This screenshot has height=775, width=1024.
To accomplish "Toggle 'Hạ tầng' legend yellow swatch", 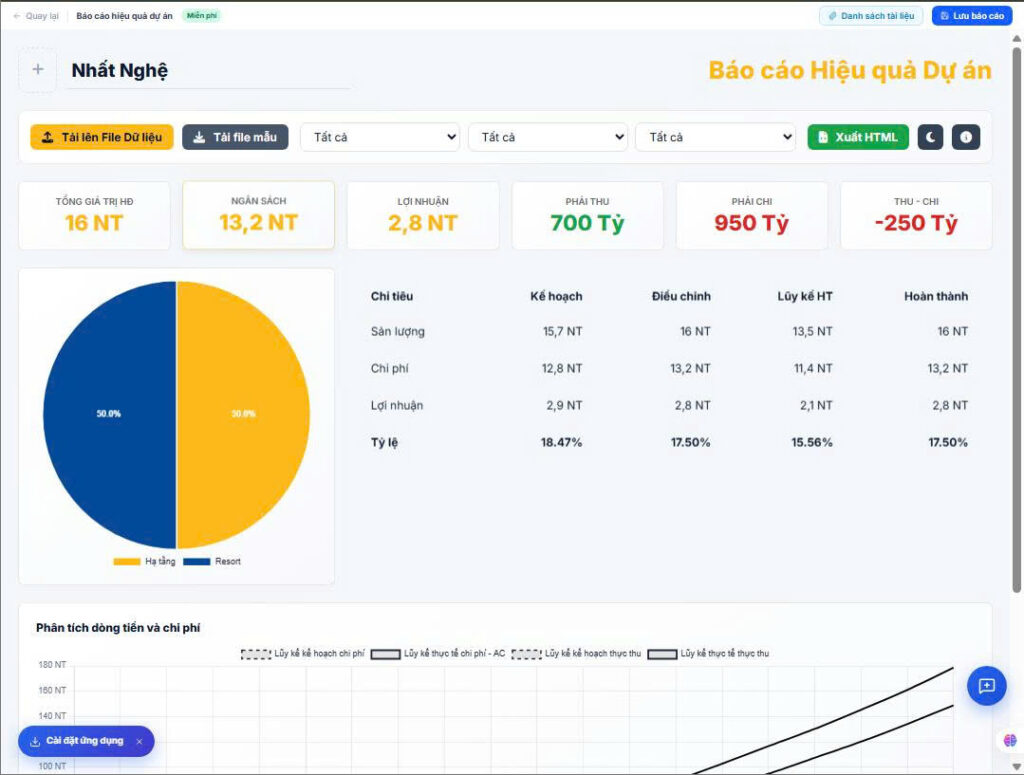I will tap(127, 561).
